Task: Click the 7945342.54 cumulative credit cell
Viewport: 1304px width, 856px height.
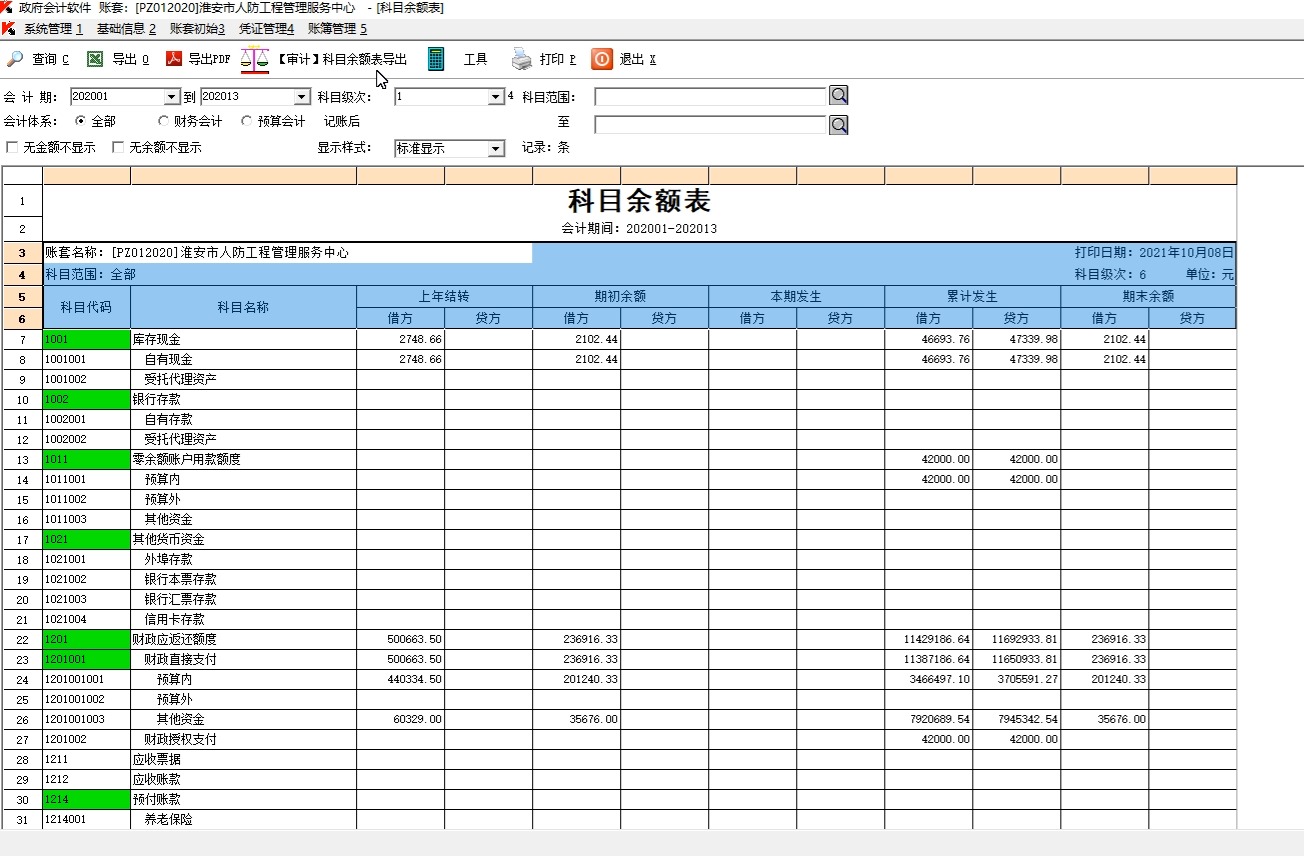Action: point(1017,719)
